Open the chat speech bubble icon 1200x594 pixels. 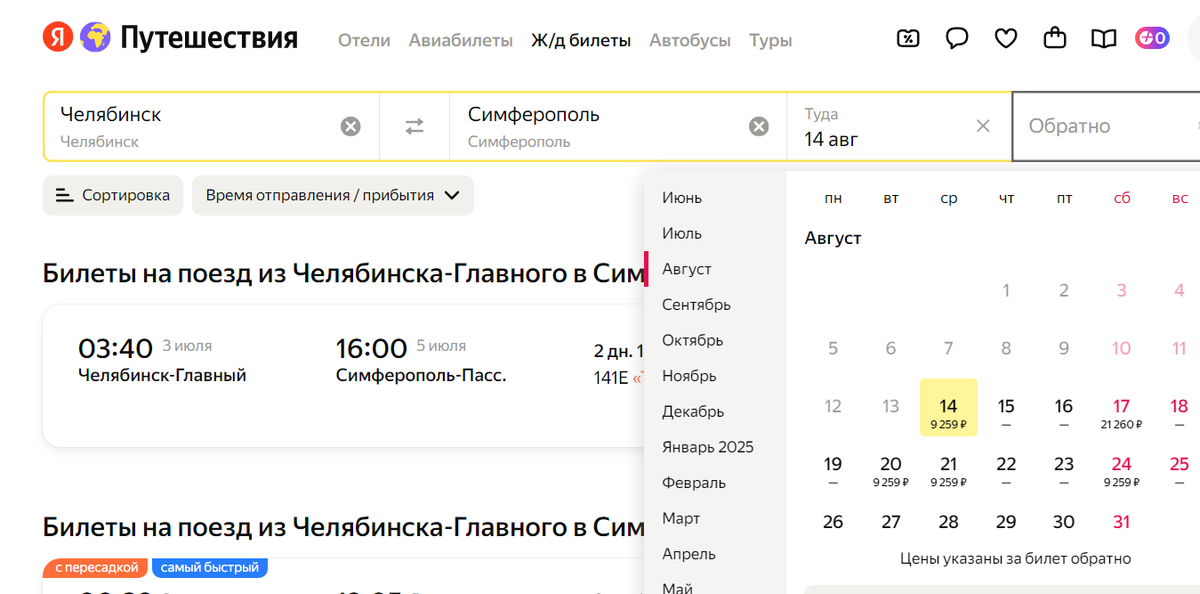[x=957, y=39]
